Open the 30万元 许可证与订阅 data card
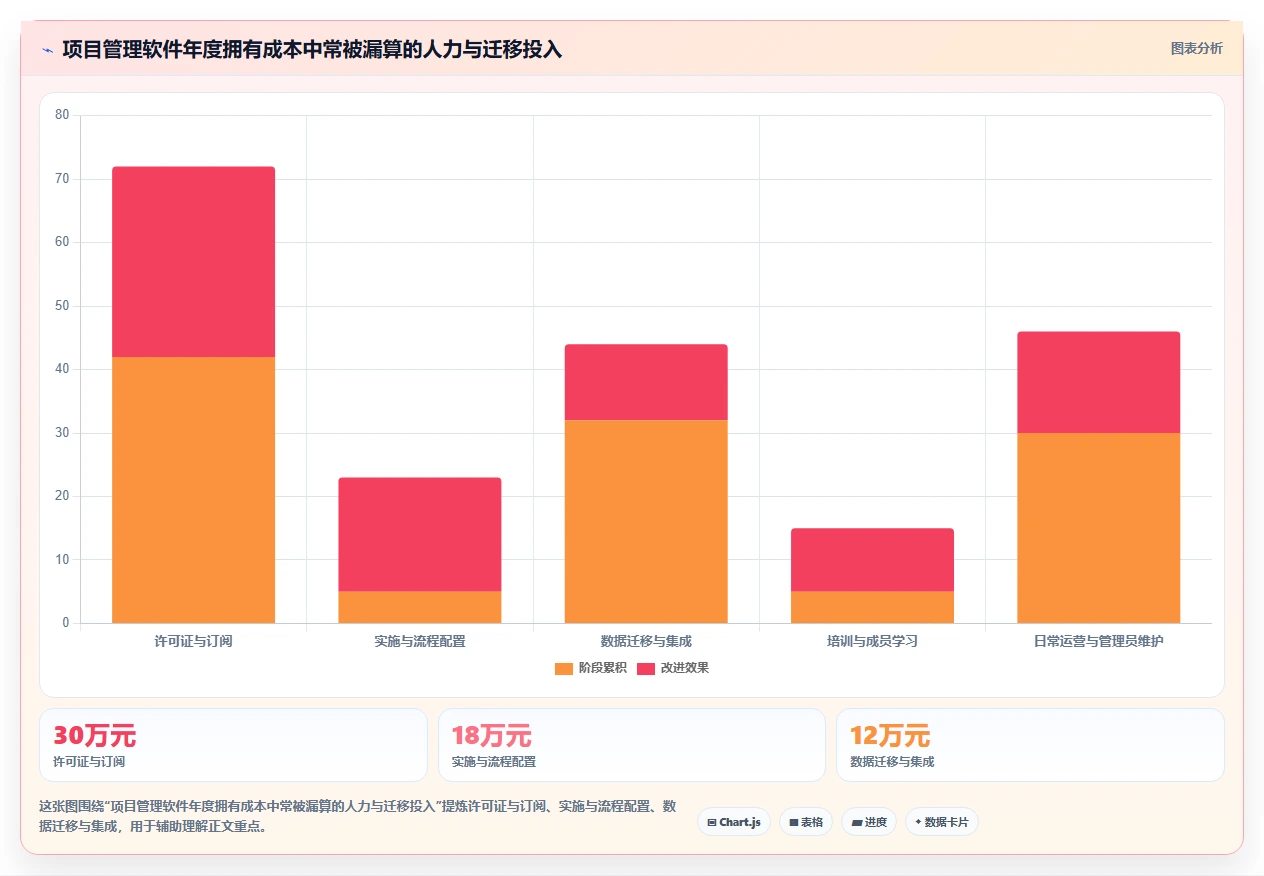1264x876 pixels. 234,745
